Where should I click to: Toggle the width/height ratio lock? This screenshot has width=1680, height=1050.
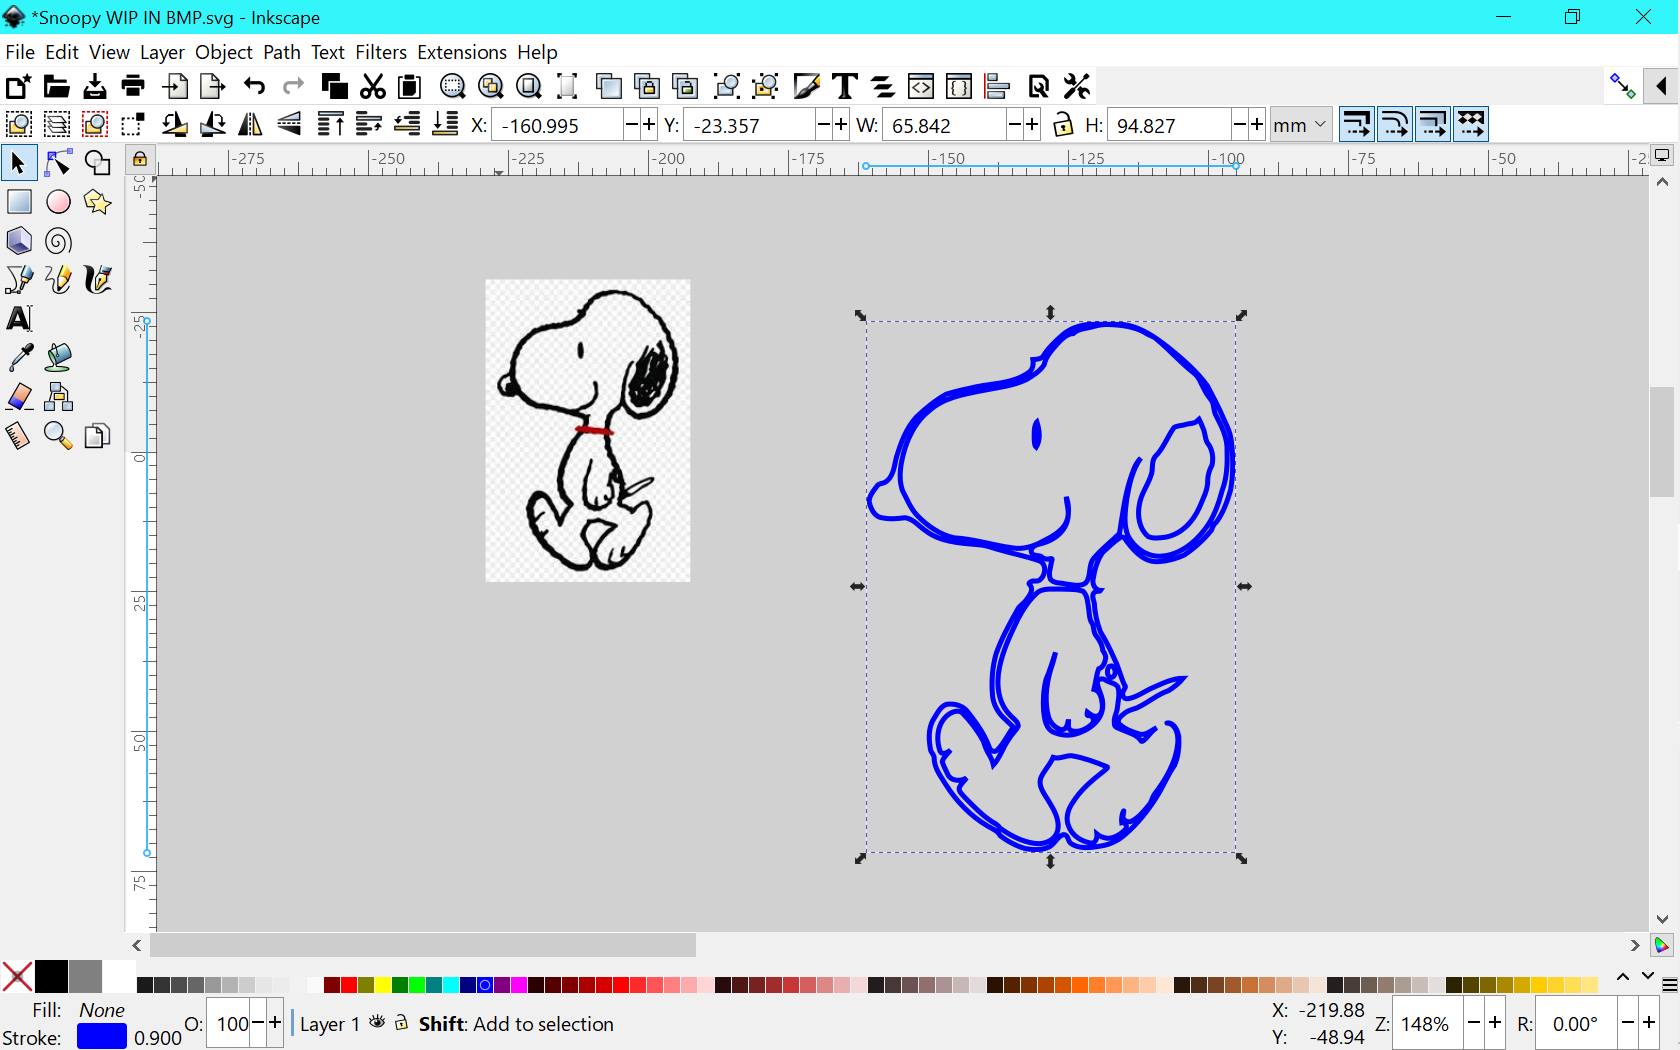point(1063,125)
